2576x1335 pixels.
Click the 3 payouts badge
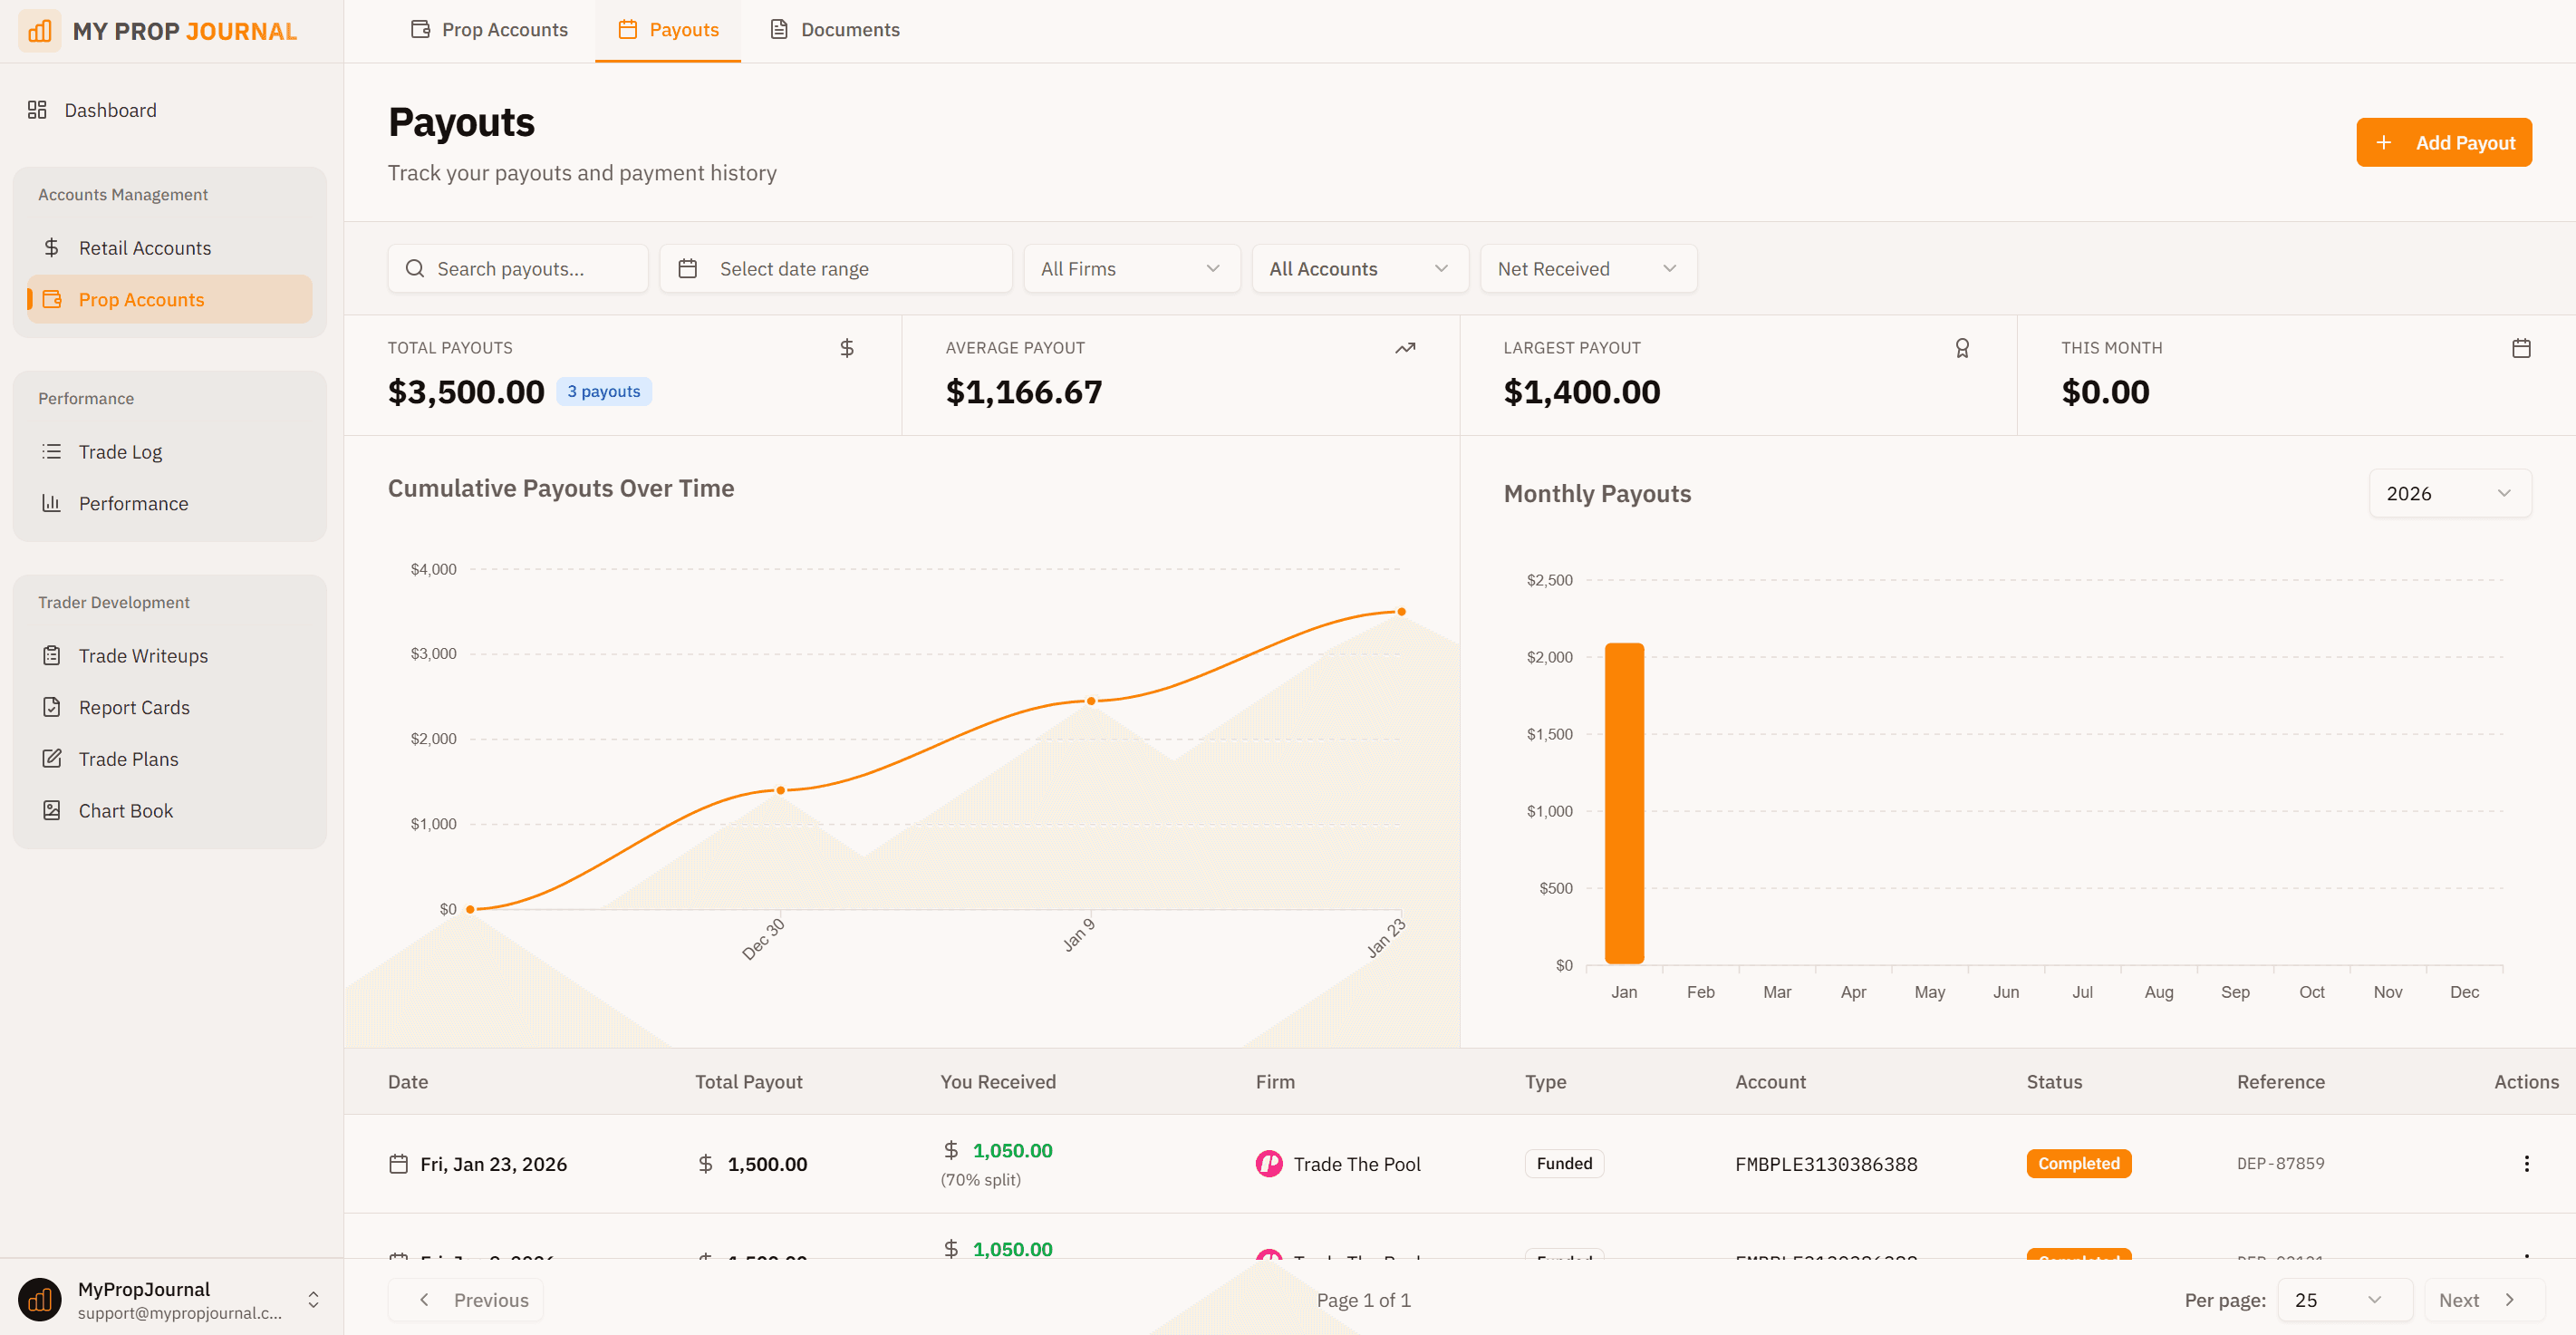click(604, 392)
